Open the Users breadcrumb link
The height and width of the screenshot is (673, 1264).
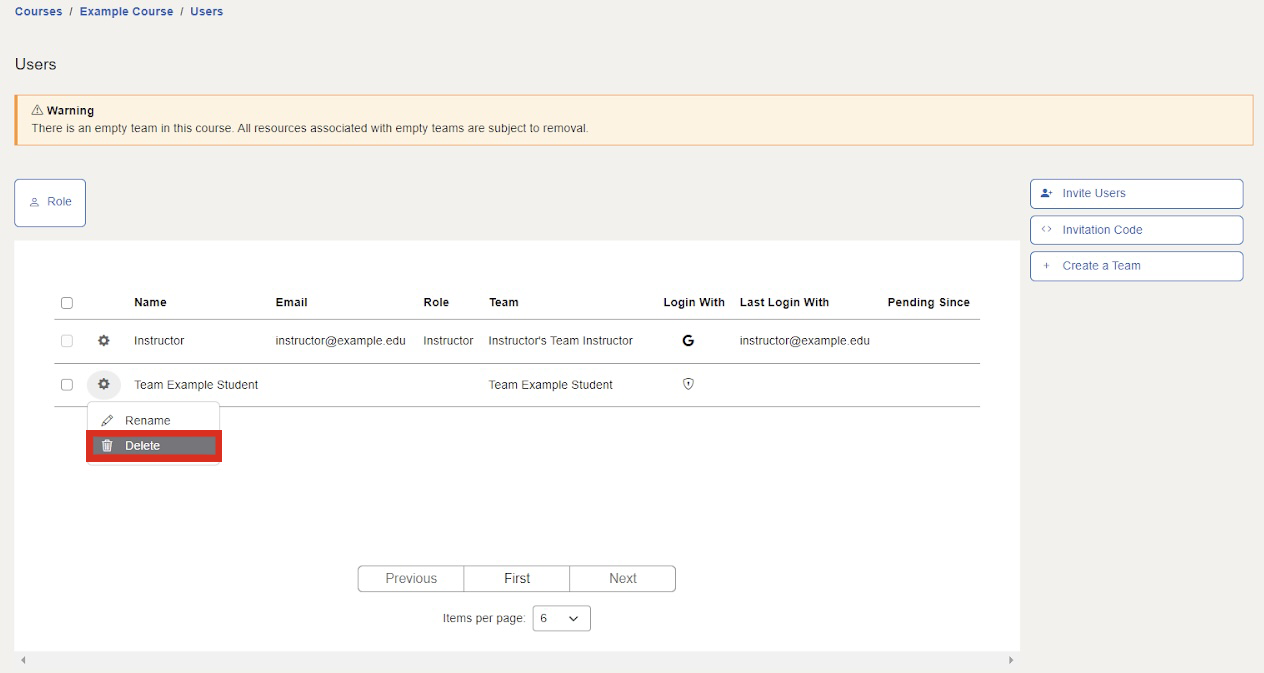(x=206, y=12)
